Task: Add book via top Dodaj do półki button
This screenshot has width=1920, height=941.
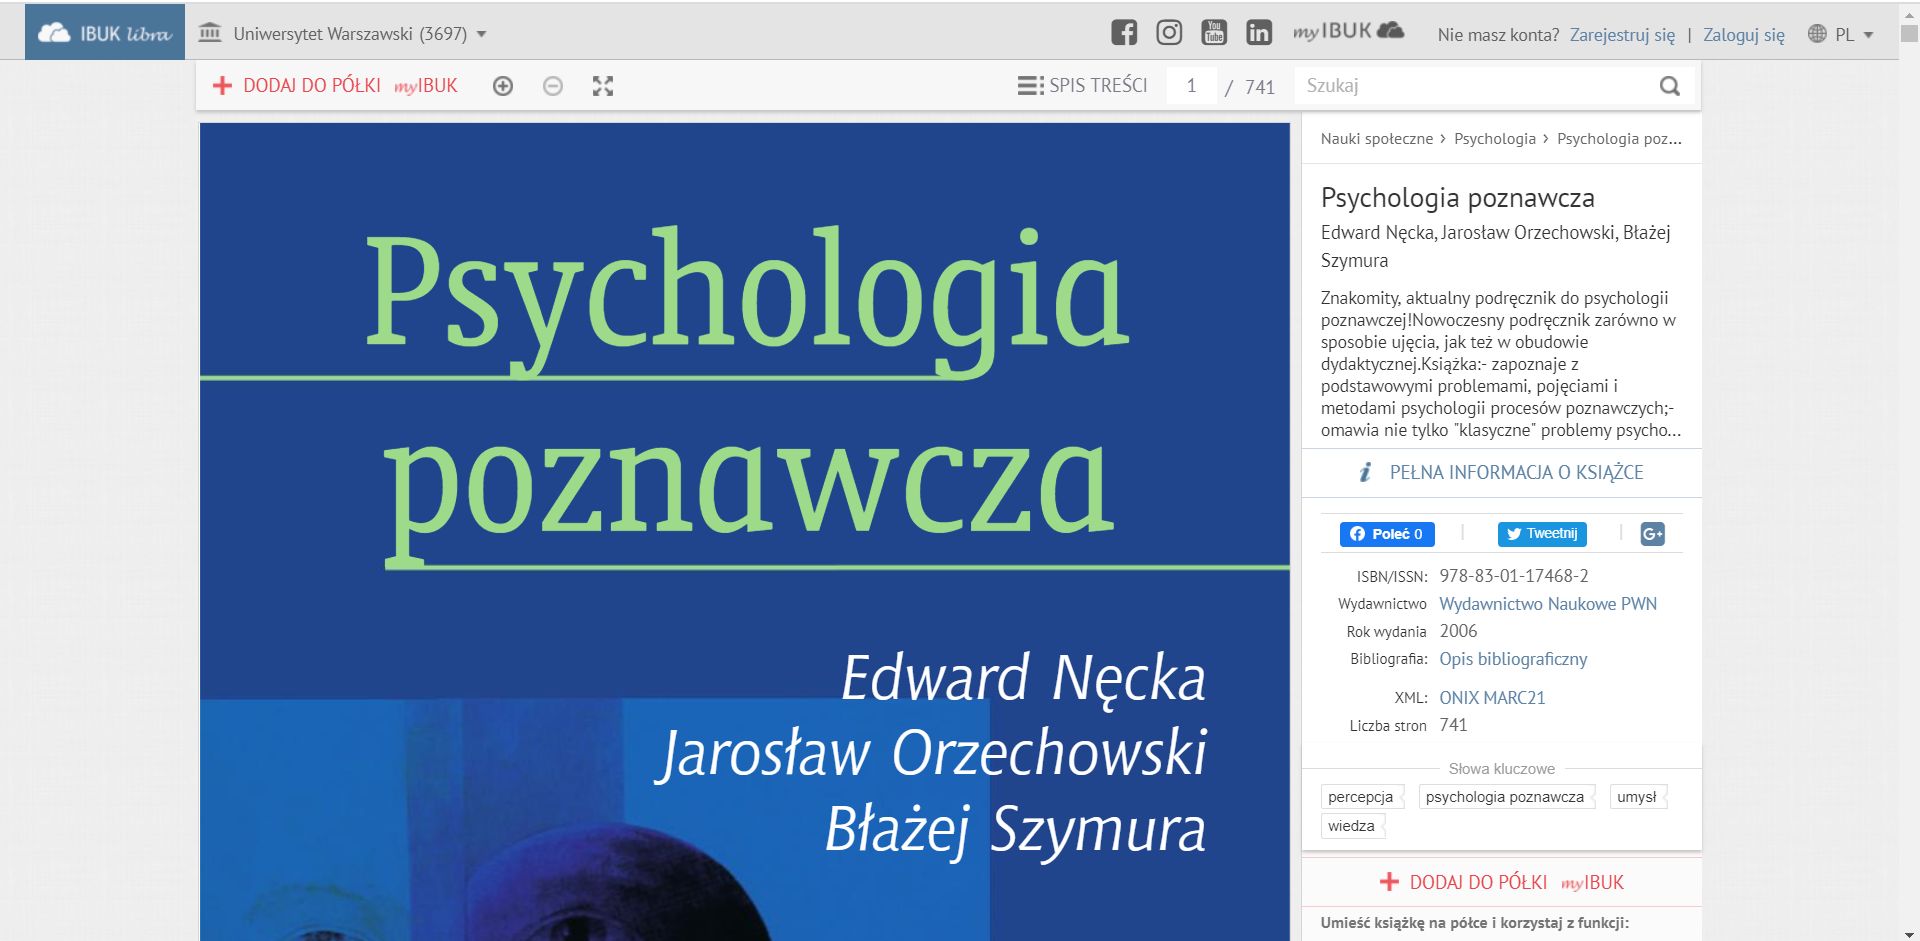Action: coord(335,86)
